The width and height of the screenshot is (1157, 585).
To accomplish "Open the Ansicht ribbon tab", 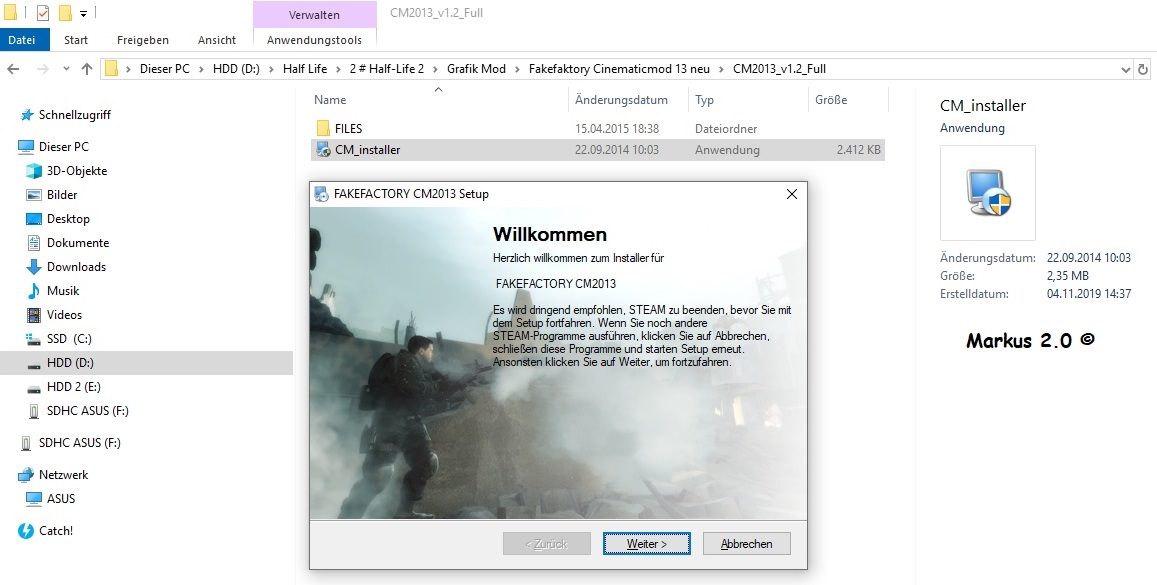I will 217,40.
